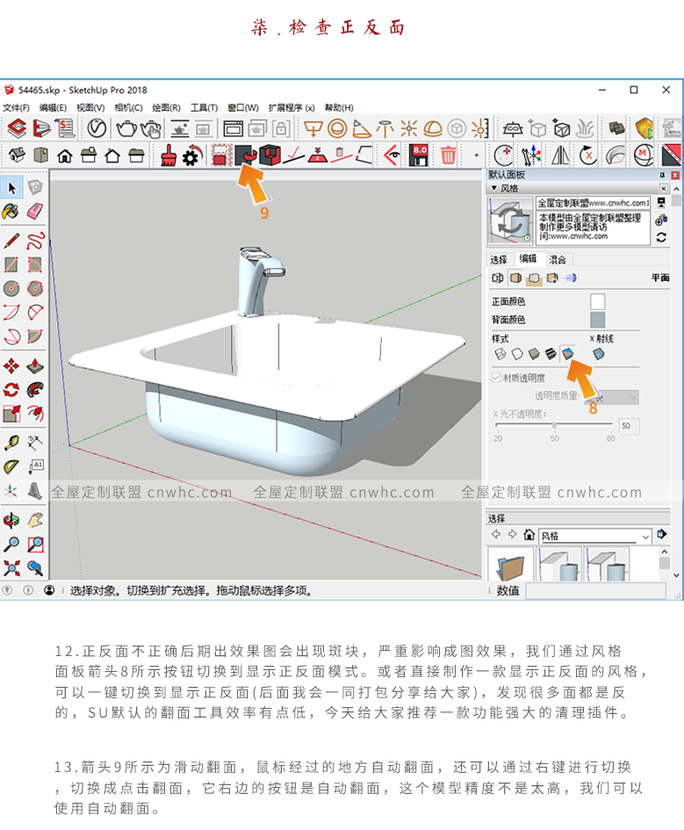Image resolution: width=684 pixels, height=830 pixels.
Task: Open the 相机(C) menu
Action: [129, 107]
